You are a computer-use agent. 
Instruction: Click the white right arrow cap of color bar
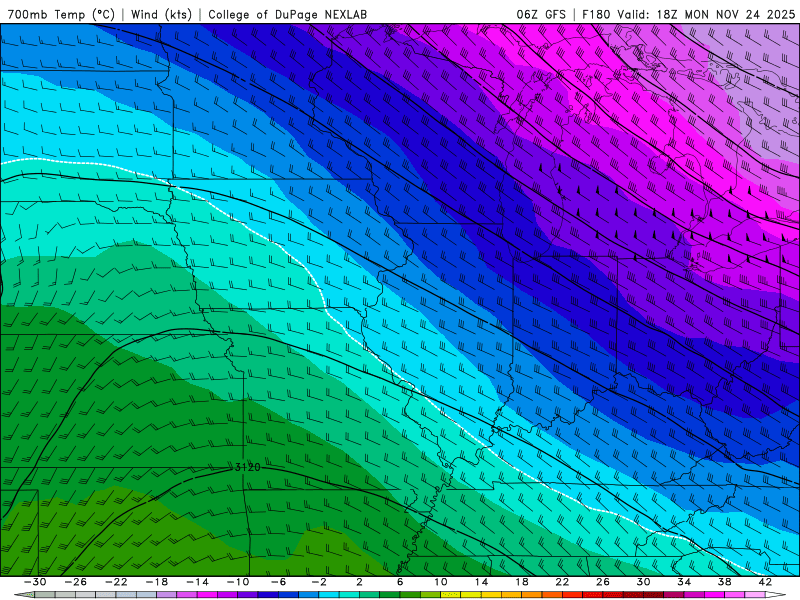point(776,595)
